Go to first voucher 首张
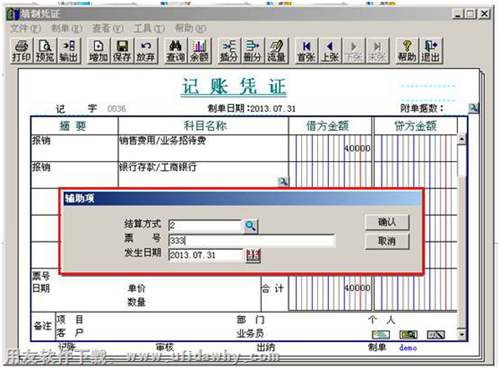 [306, 51]
